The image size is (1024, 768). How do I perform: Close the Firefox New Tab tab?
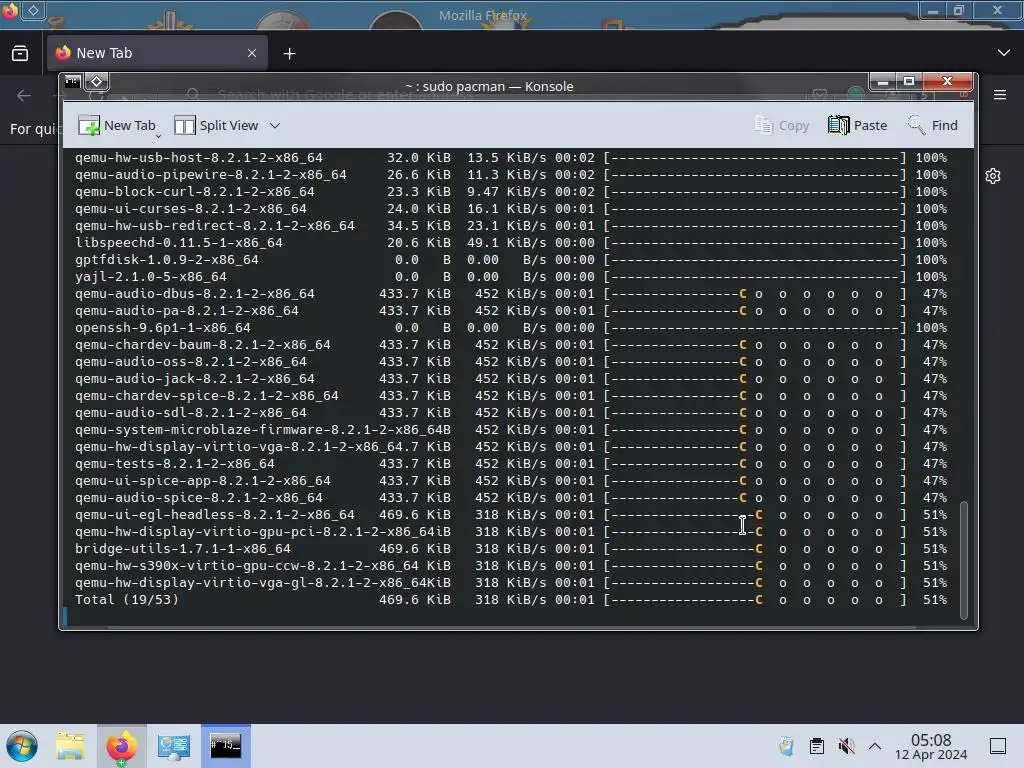point(252,53)
